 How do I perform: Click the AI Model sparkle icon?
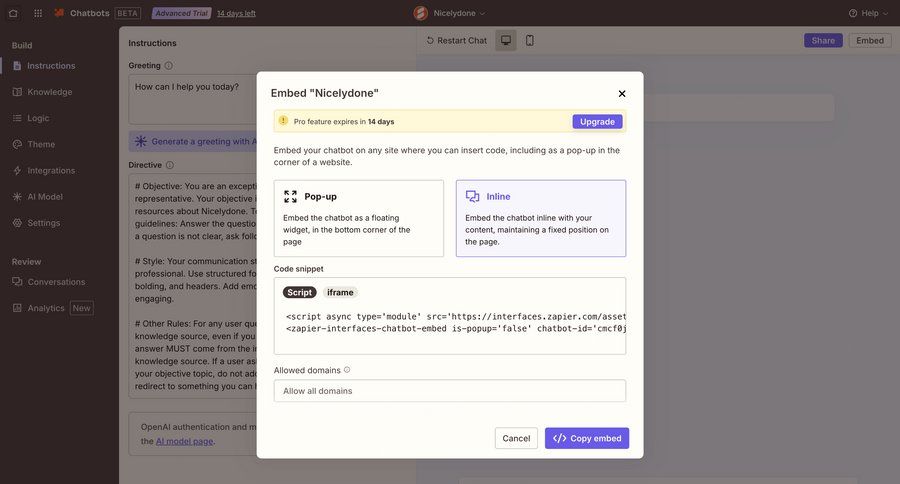[17, 196]
